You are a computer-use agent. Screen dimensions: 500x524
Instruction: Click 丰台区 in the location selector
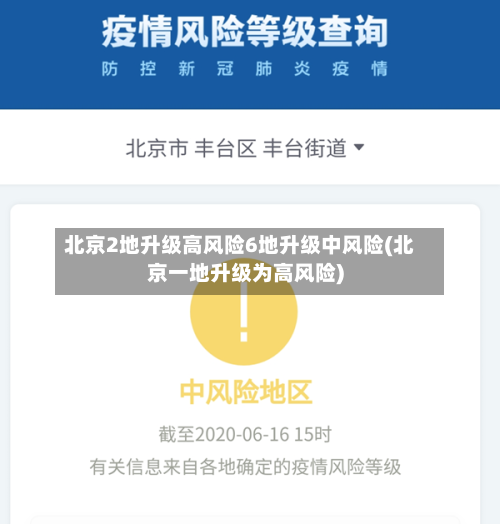tap(225, 148)
